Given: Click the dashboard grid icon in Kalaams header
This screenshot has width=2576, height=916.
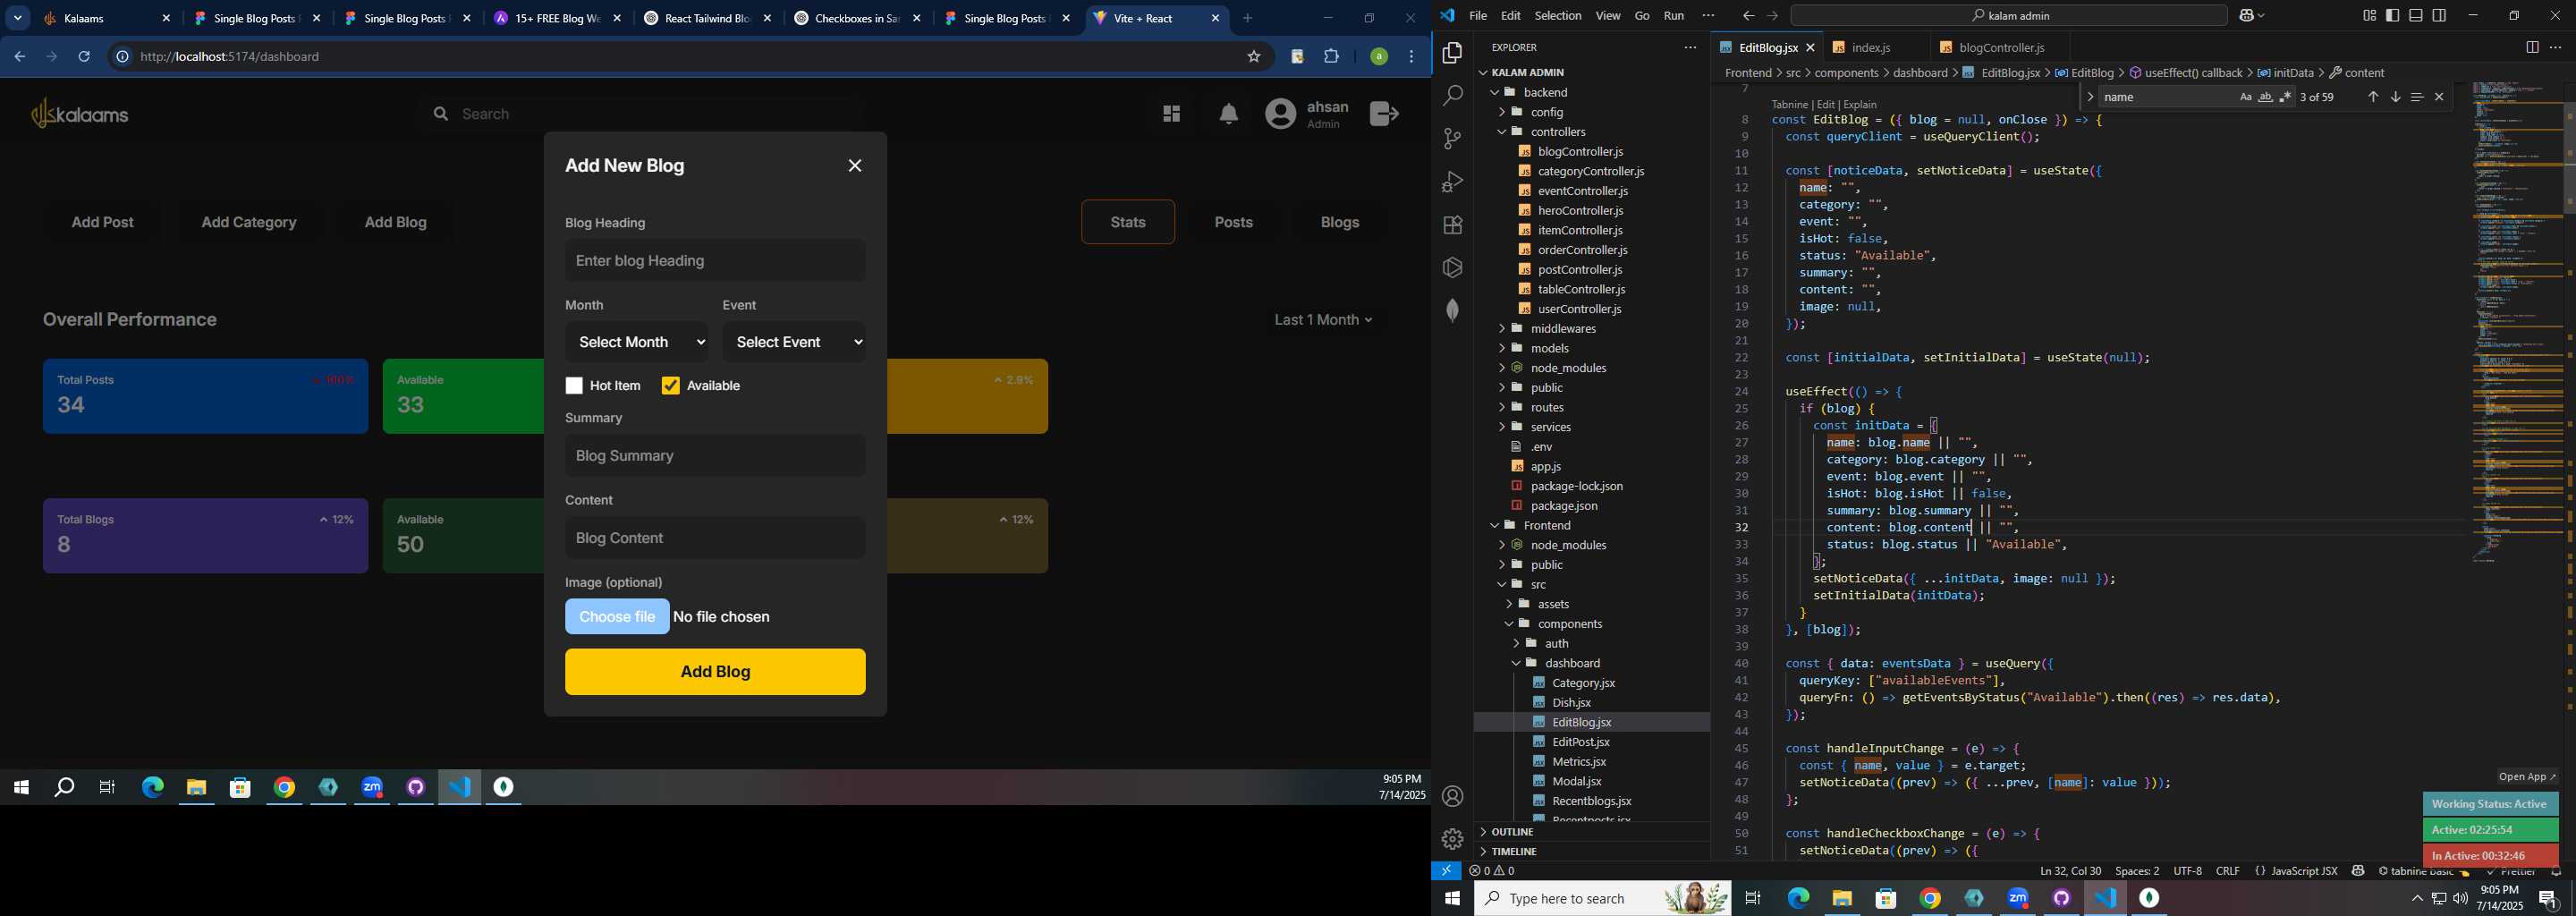Looking at the screenshot, I should tap(1172, 114).
